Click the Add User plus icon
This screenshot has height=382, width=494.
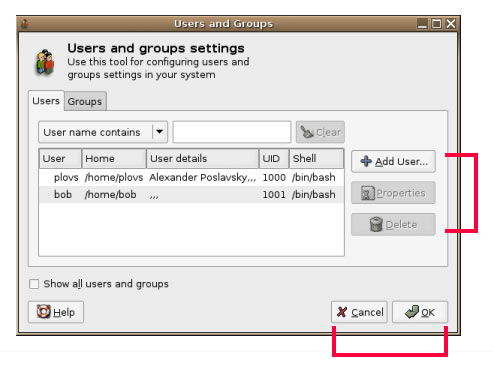366,161
